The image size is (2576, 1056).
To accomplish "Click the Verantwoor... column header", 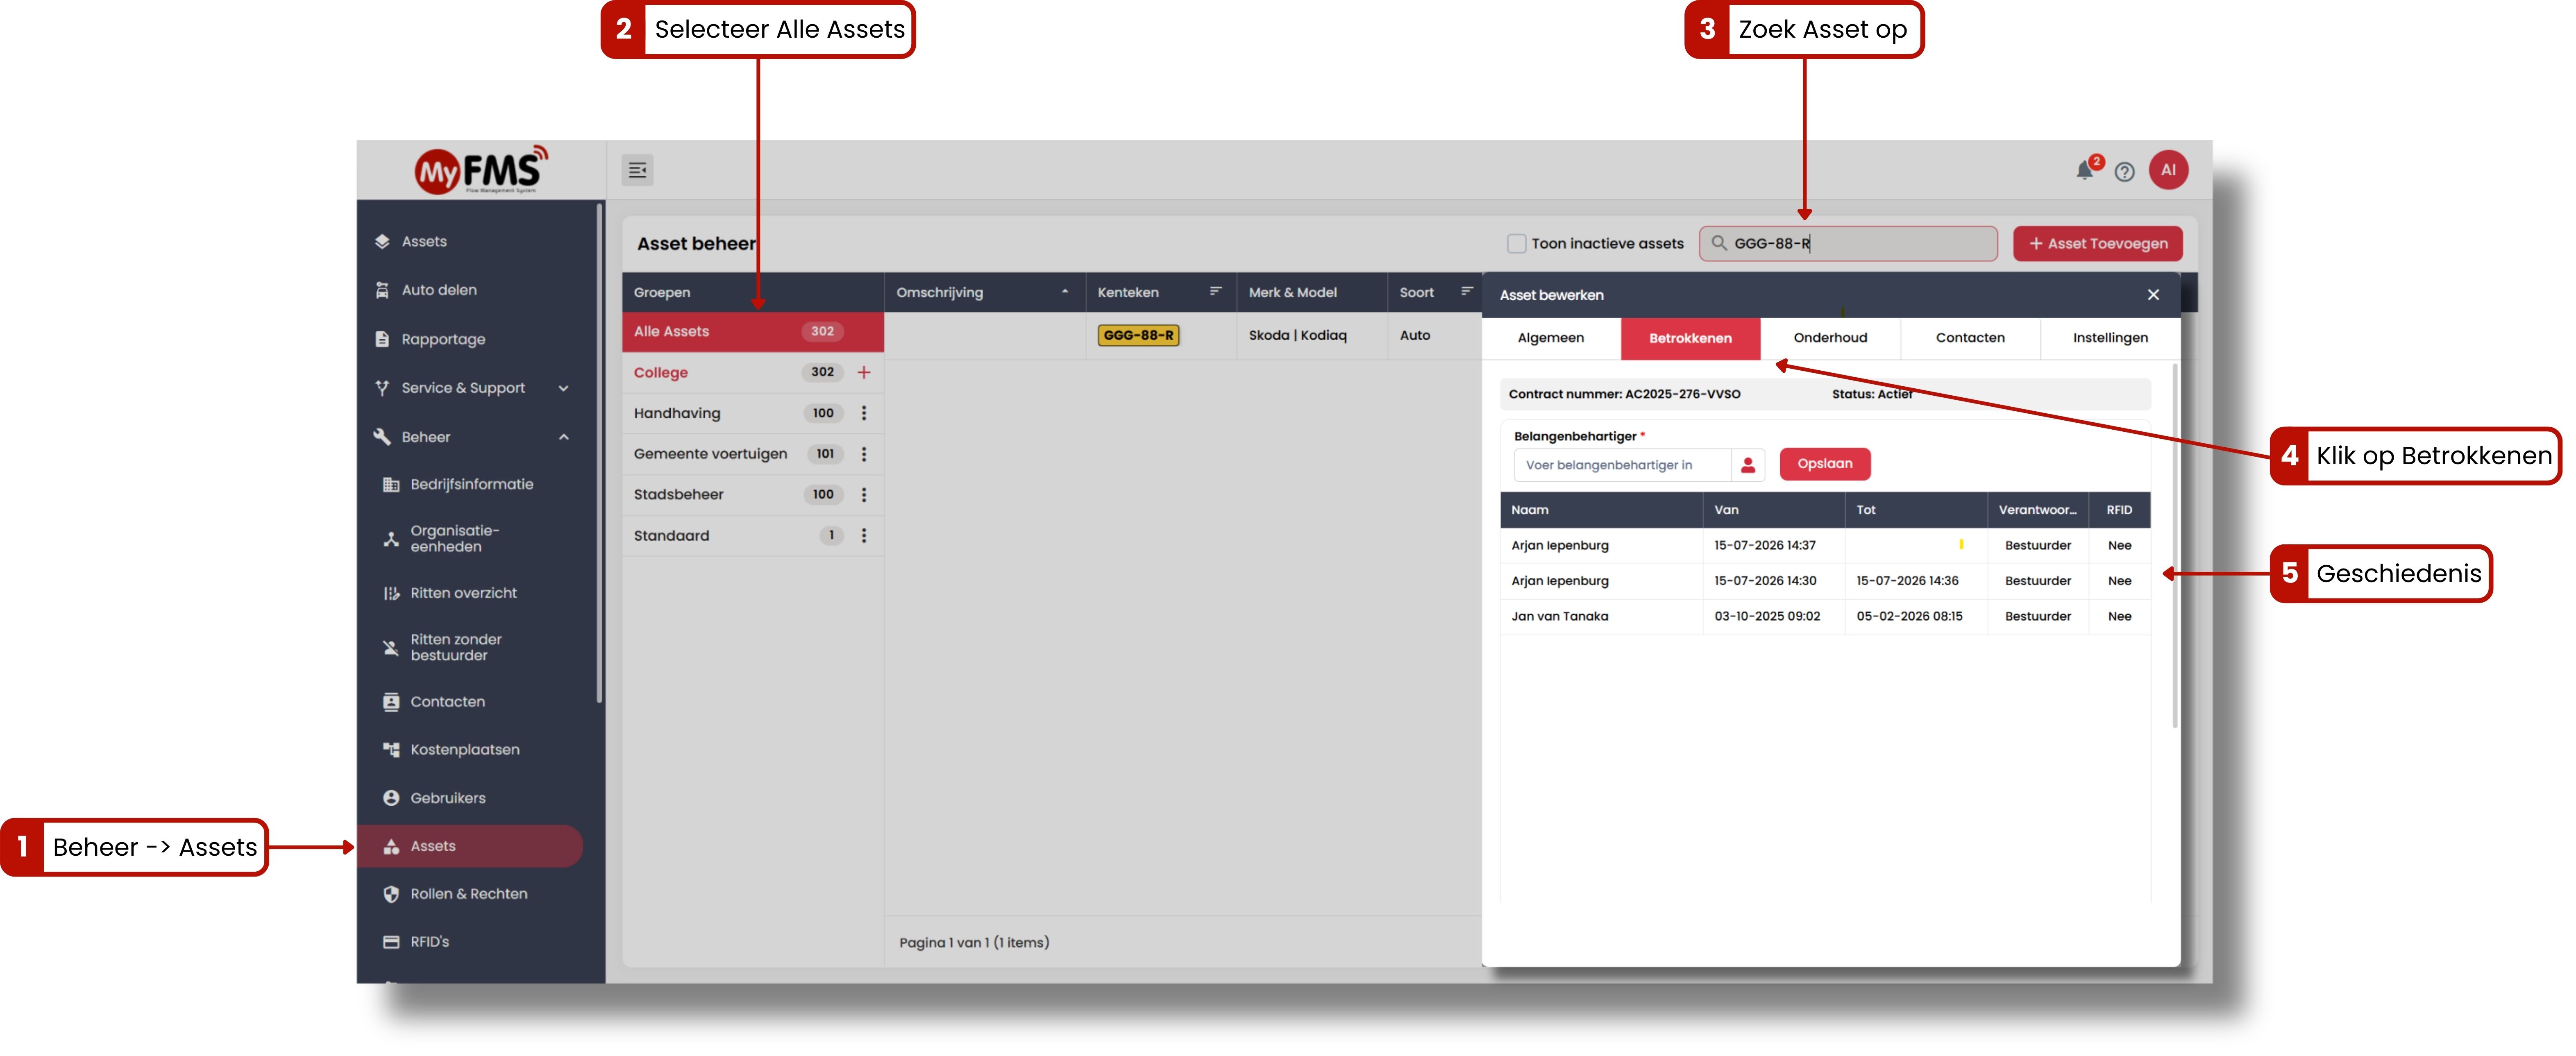I will click(2038, 510).
